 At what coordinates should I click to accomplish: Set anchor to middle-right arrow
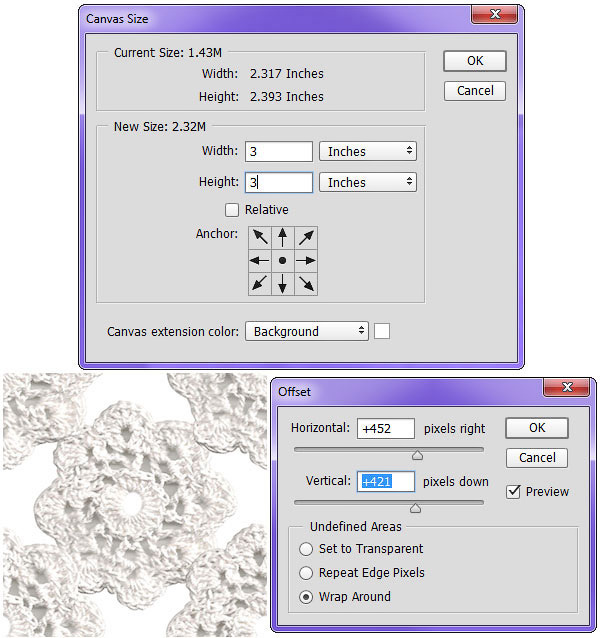306,260
